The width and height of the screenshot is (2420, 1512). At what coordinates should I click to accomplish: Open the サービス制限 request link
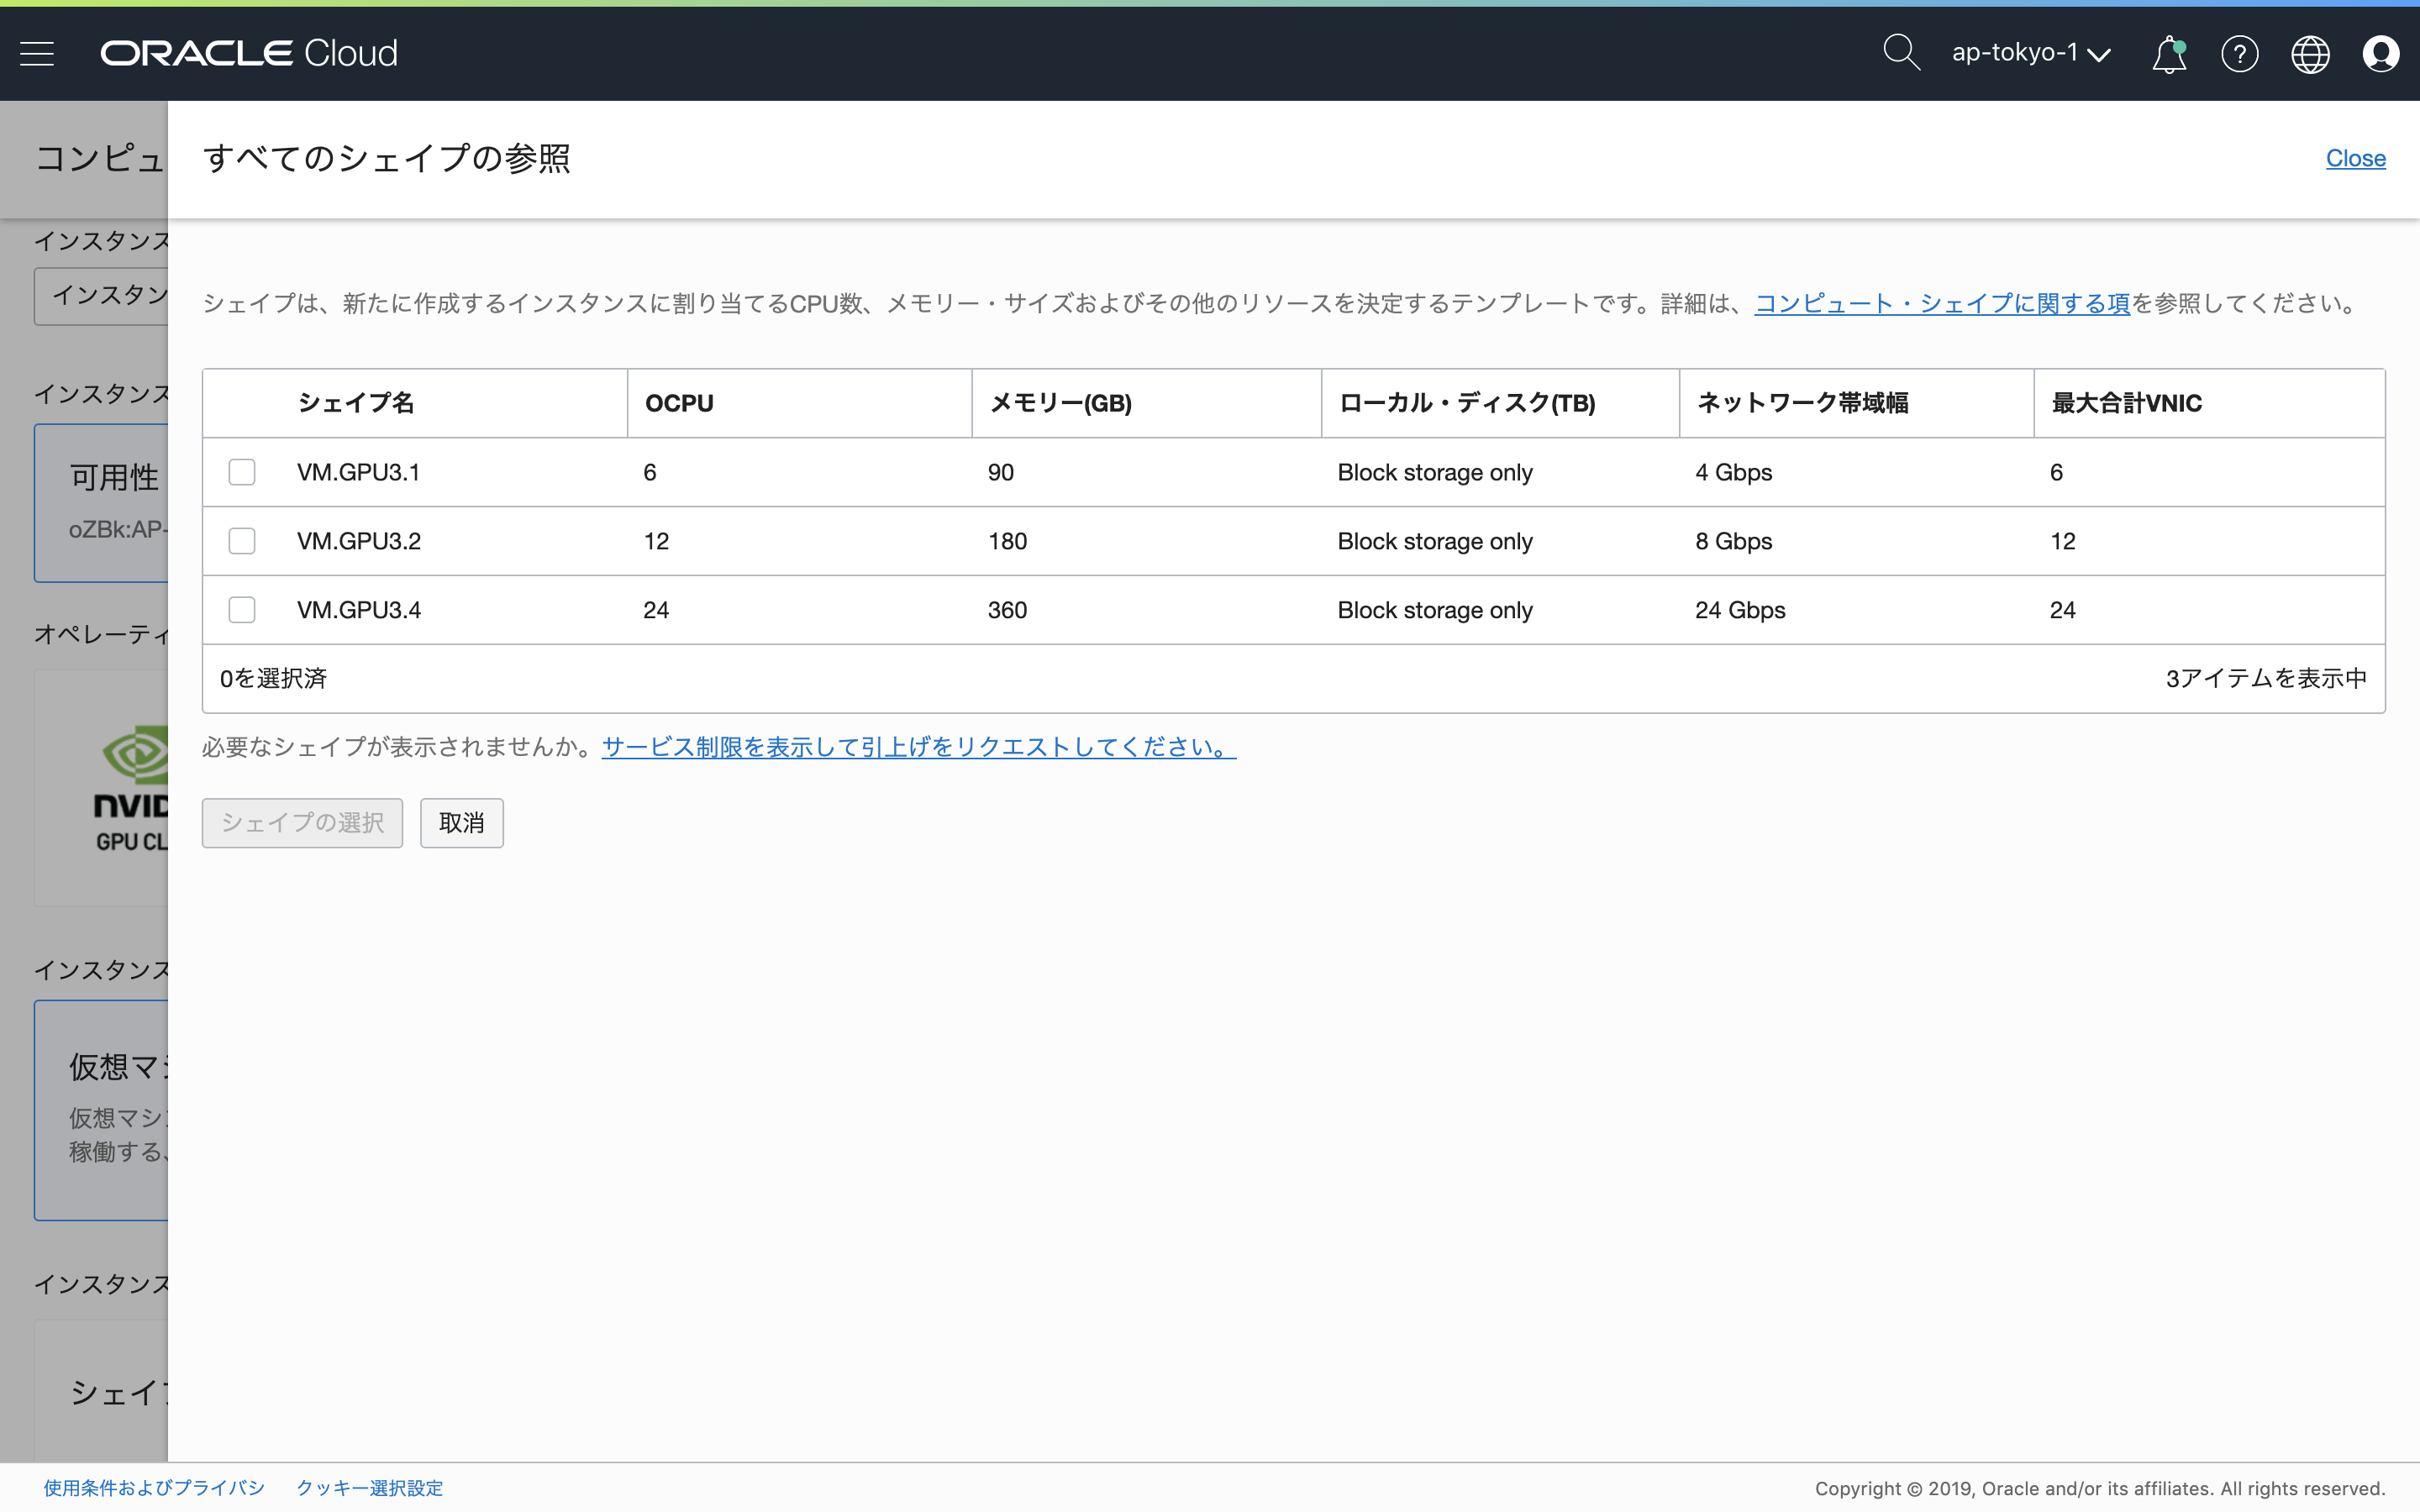[x=915, y=746]
